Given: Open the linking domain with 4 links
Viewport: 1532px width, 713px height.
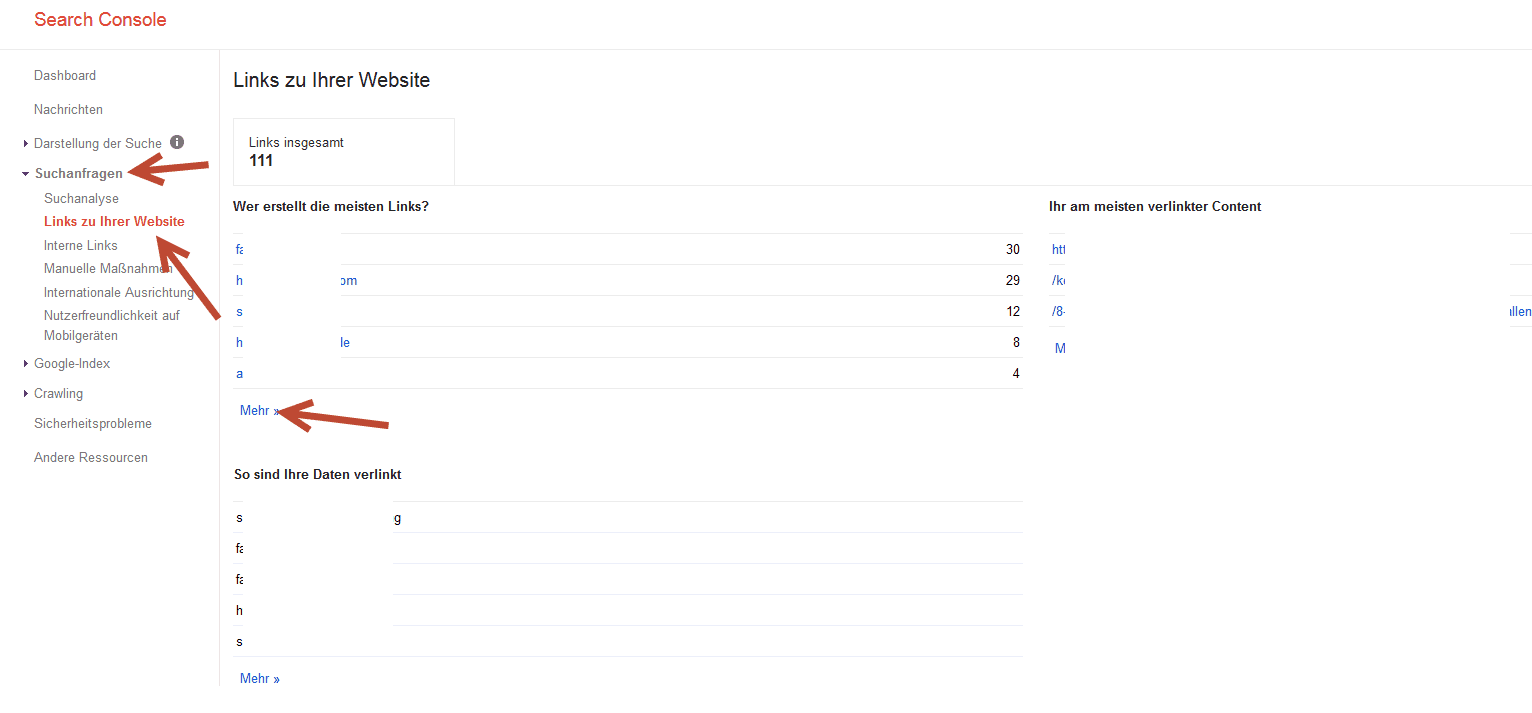Looking at the screenshot, I should [x=240, y=373].
